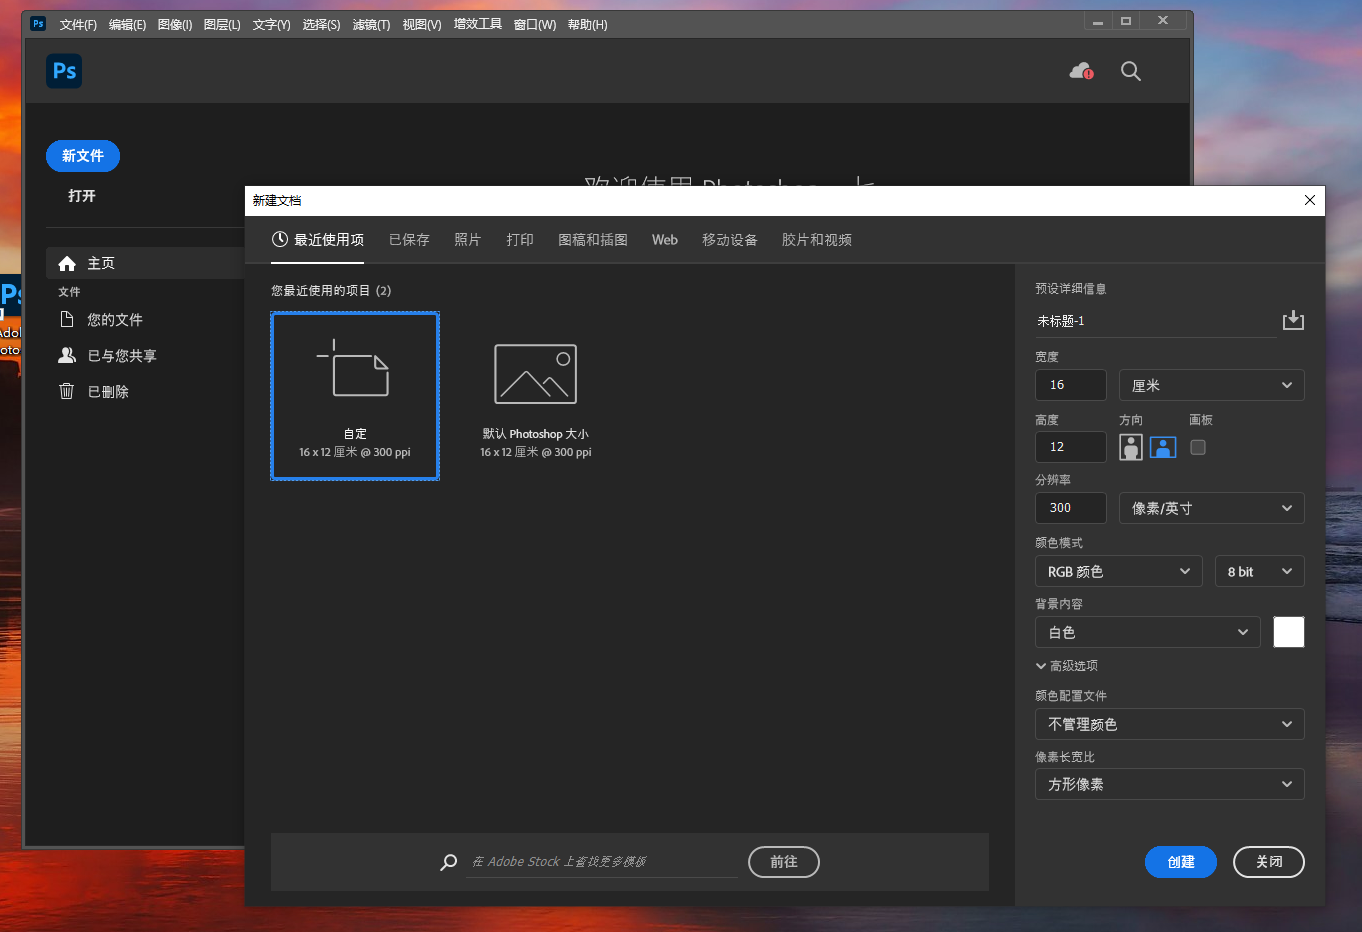The image size is (1362, 932).
Task: Click the file icon beside 您的文件
Action: [x=67, y=319]
